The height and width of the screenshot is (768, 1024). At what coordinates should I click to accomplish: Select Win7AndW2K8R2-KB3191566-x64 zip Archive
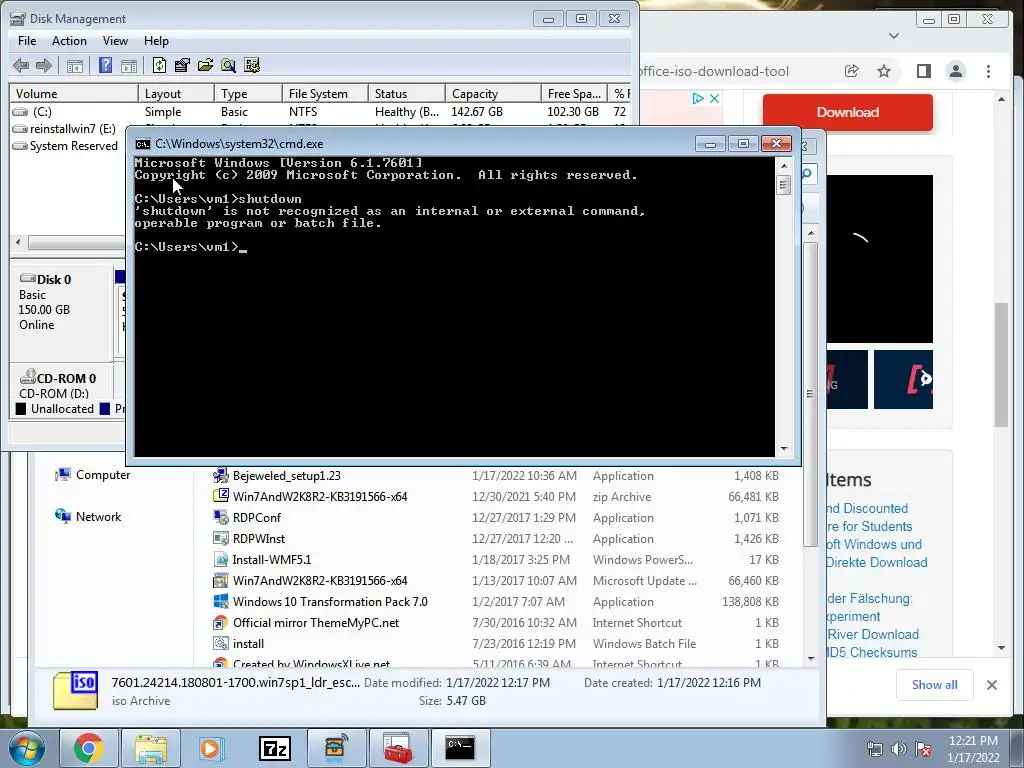(496, 497)
